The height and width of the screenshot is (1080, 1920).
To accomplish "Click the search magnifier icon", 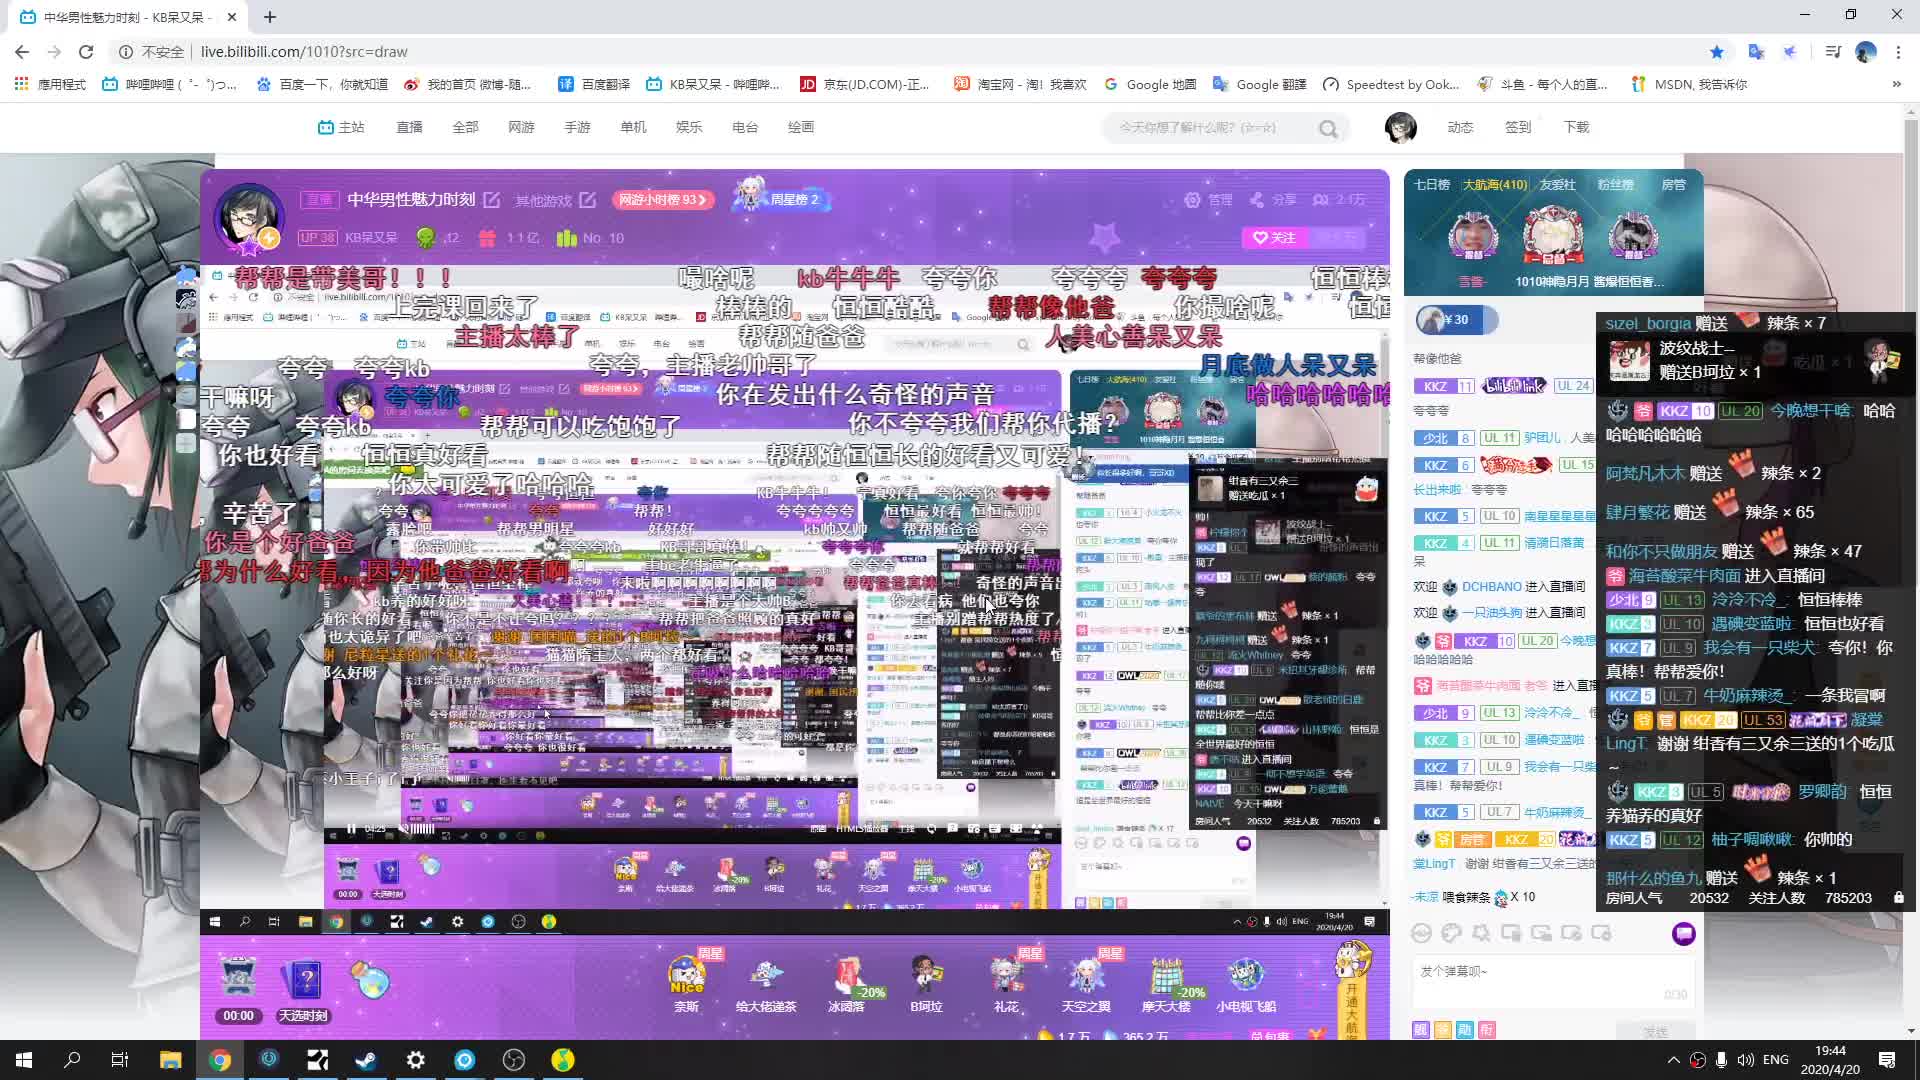I will click(1328, 128).
